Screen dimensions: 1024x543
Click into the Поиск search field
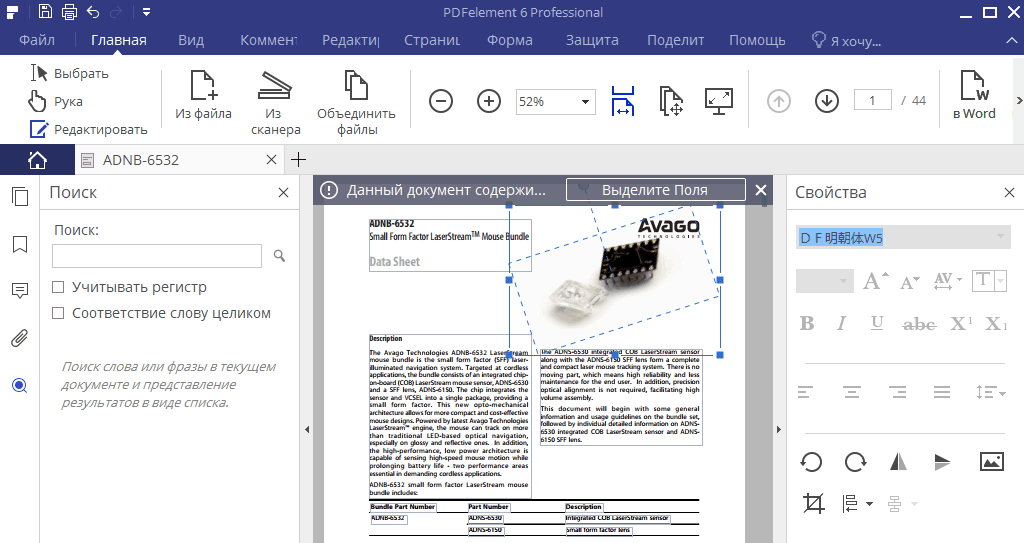click(x=157, y=256)
